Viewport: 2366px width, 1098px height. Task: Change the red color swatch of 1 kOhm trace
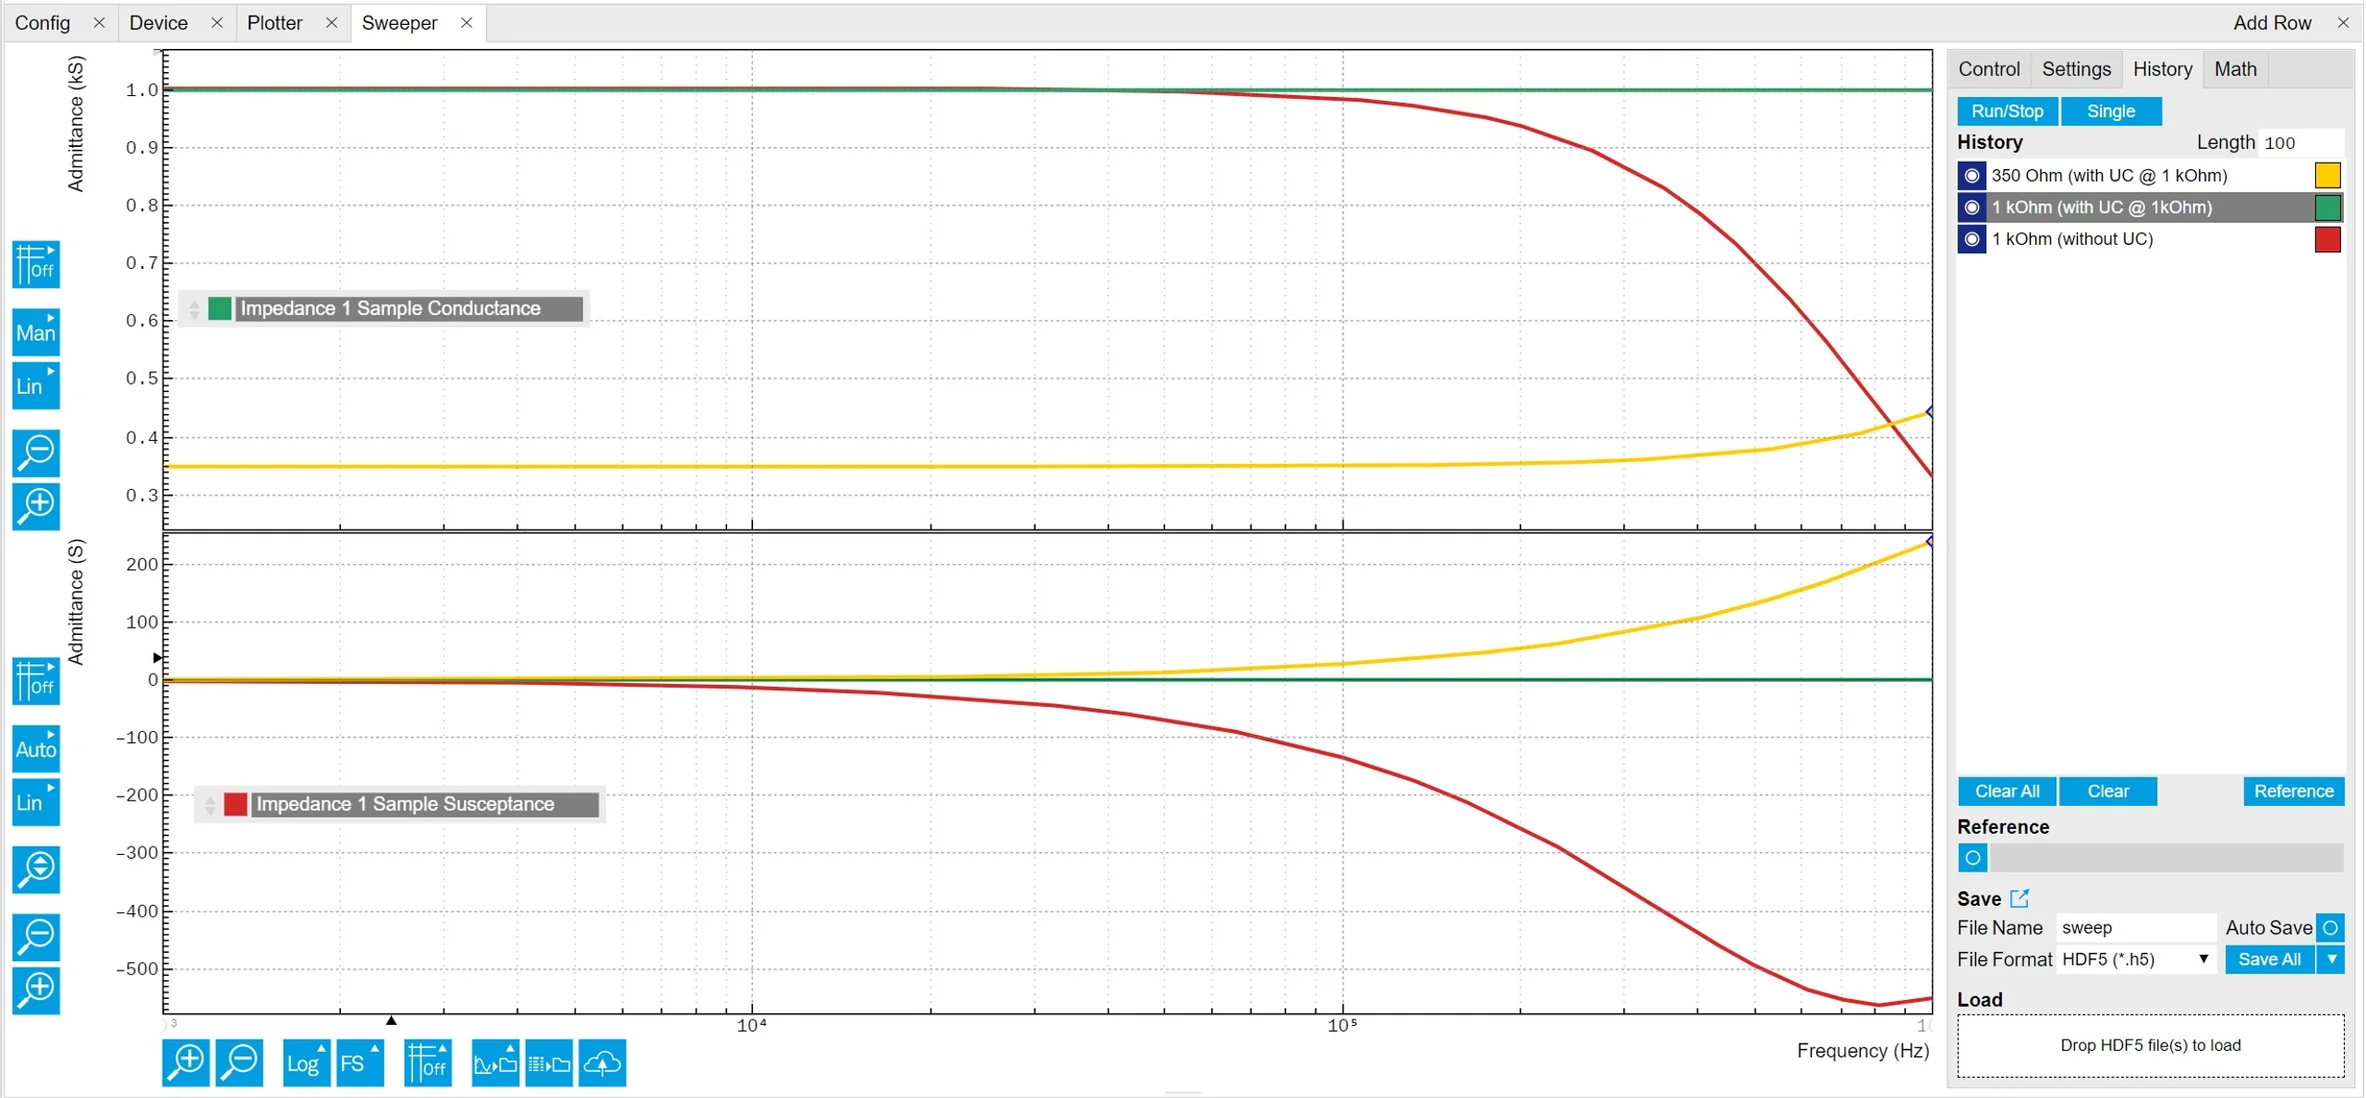[2327, 240]
